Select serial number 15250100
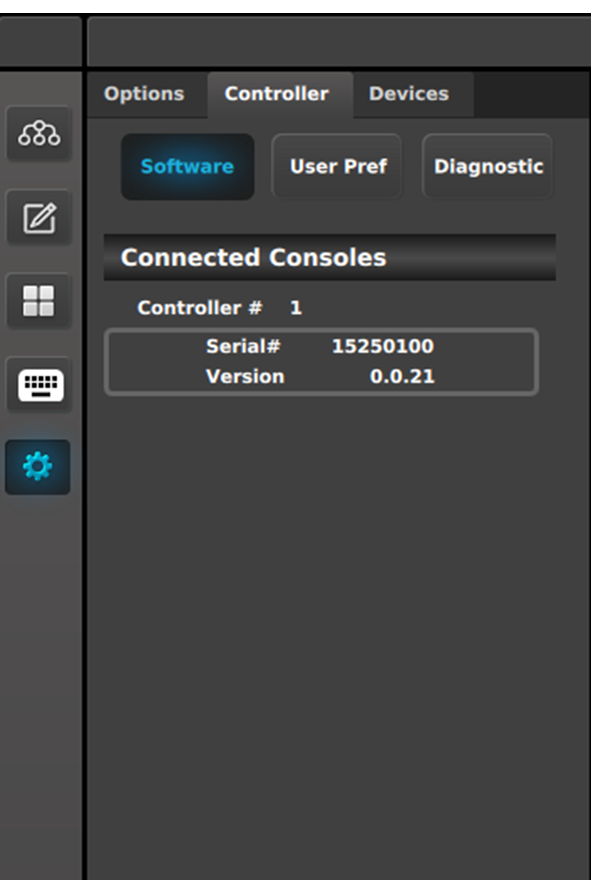The width and height of the screenshot is (591, 880). [383, 346]
